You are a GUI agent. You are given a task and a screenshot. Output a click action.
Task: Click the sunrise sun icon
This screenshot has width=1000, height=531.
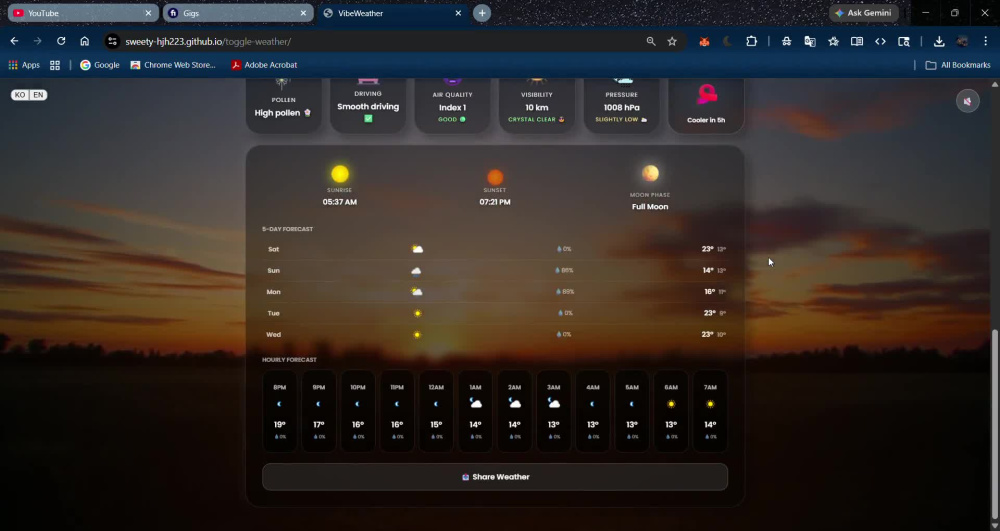coord(340,173)
